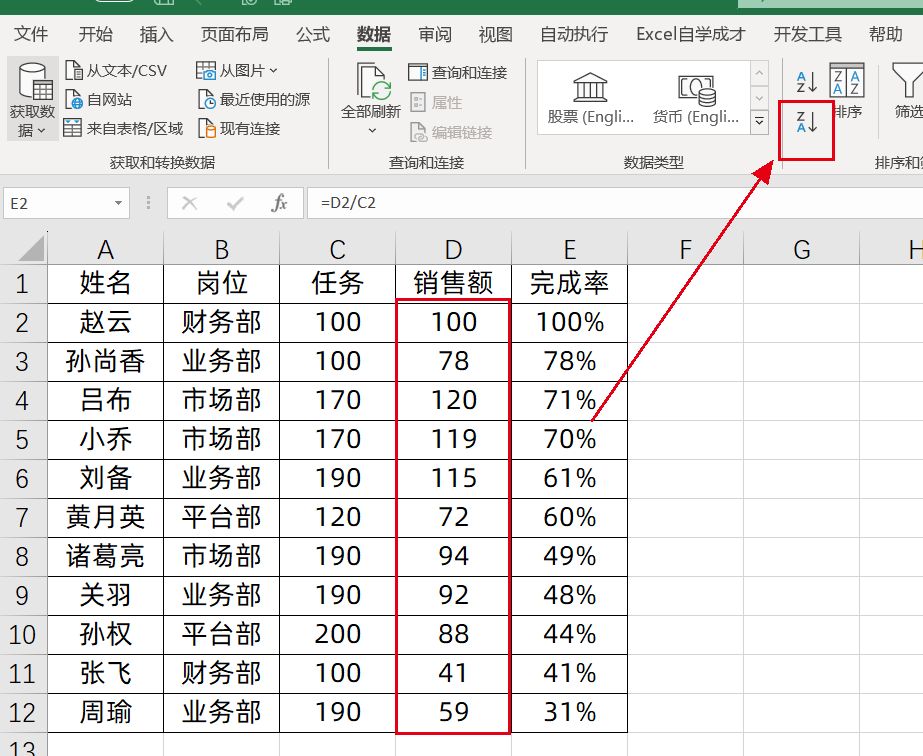Screen dimensions: 923x756
Task: Expand the data types gallery more arrow
Action: [x=759, y=122]
